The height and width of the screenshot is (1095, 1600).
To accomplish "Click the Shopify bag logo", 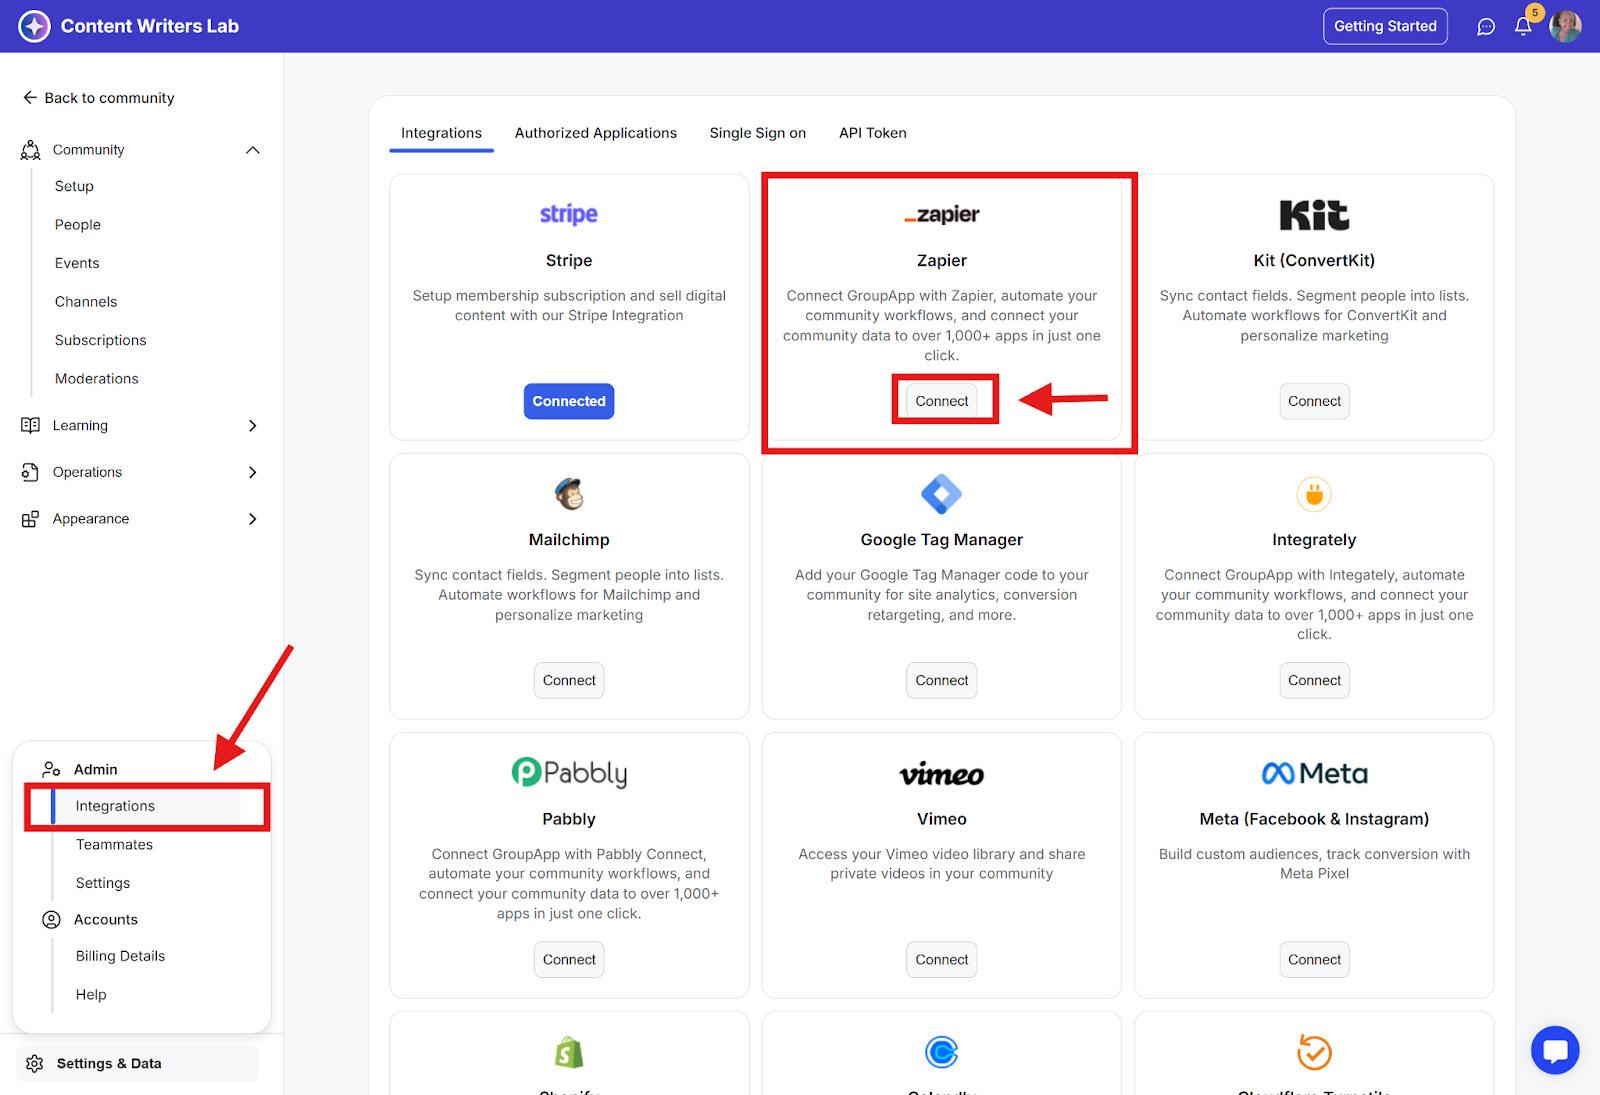I will coord(569,1052).
